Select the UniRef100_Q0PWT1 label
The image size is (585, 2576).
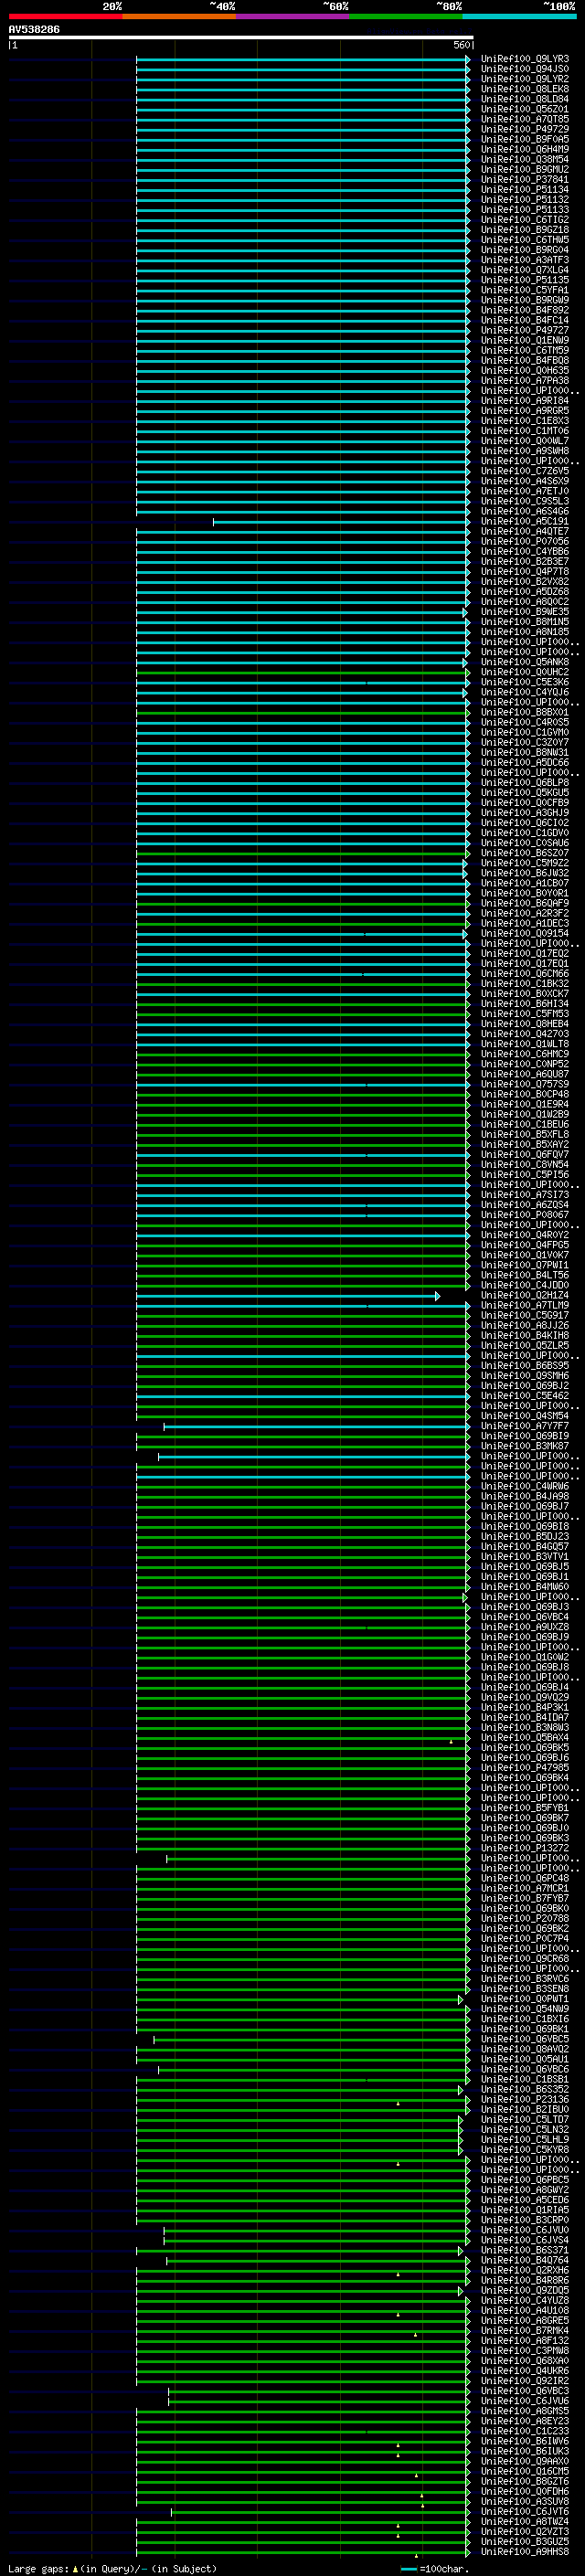[525, 1999]
